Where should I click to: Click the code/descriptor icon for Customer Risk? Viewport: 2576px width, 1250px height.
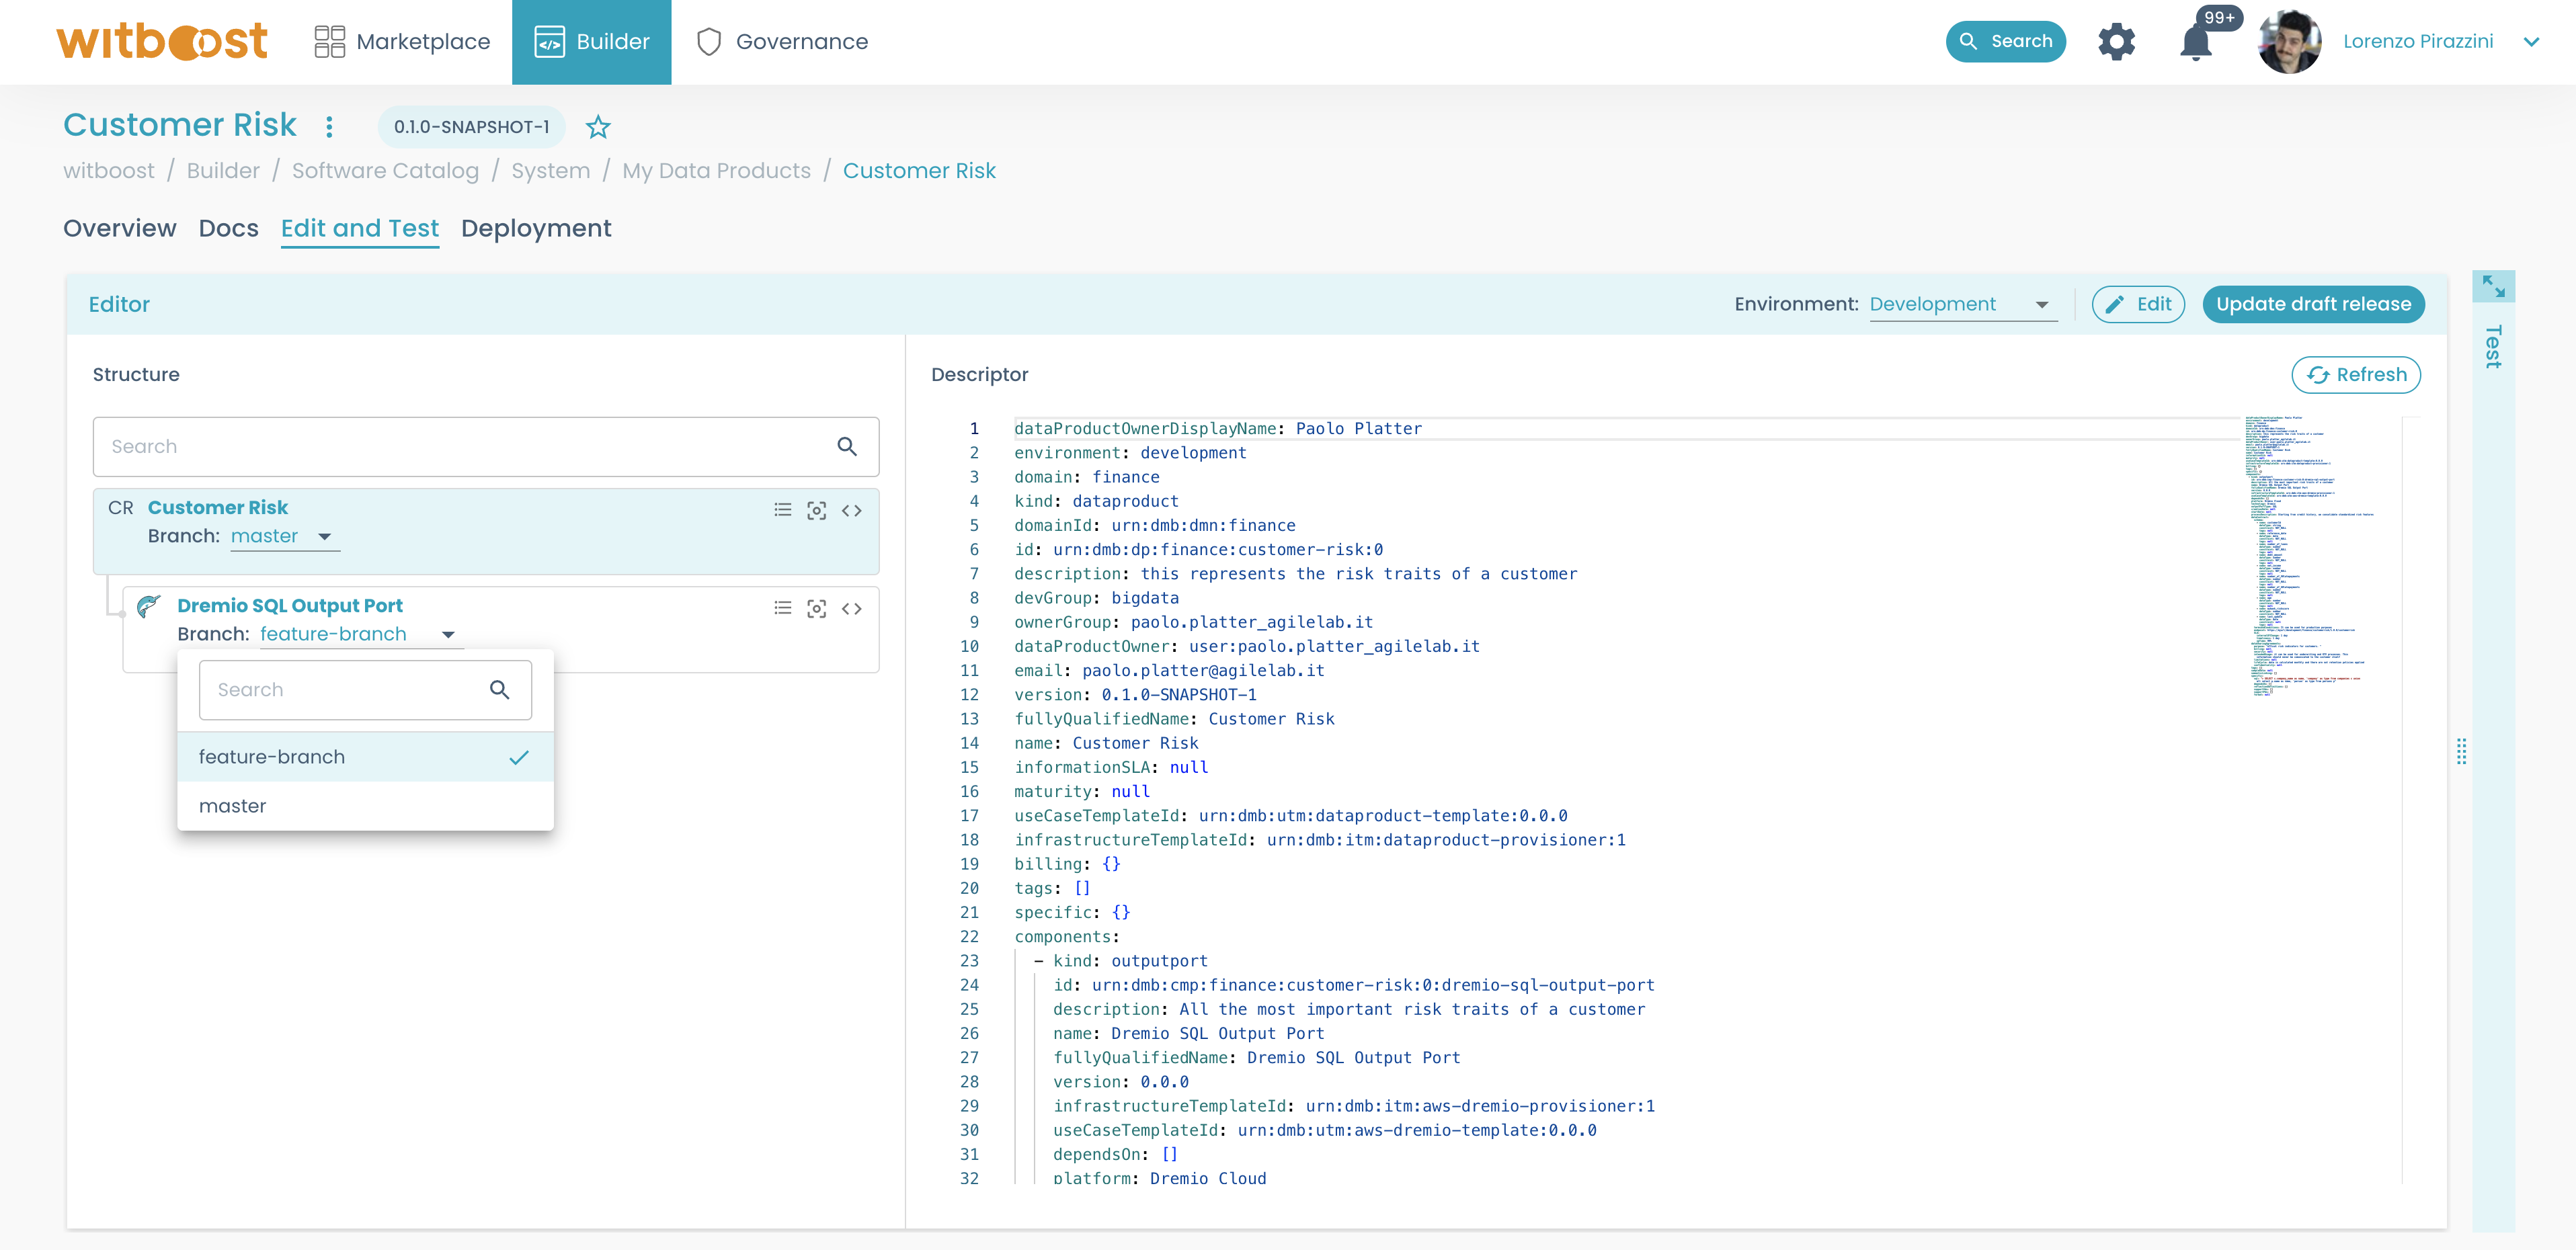851,511
